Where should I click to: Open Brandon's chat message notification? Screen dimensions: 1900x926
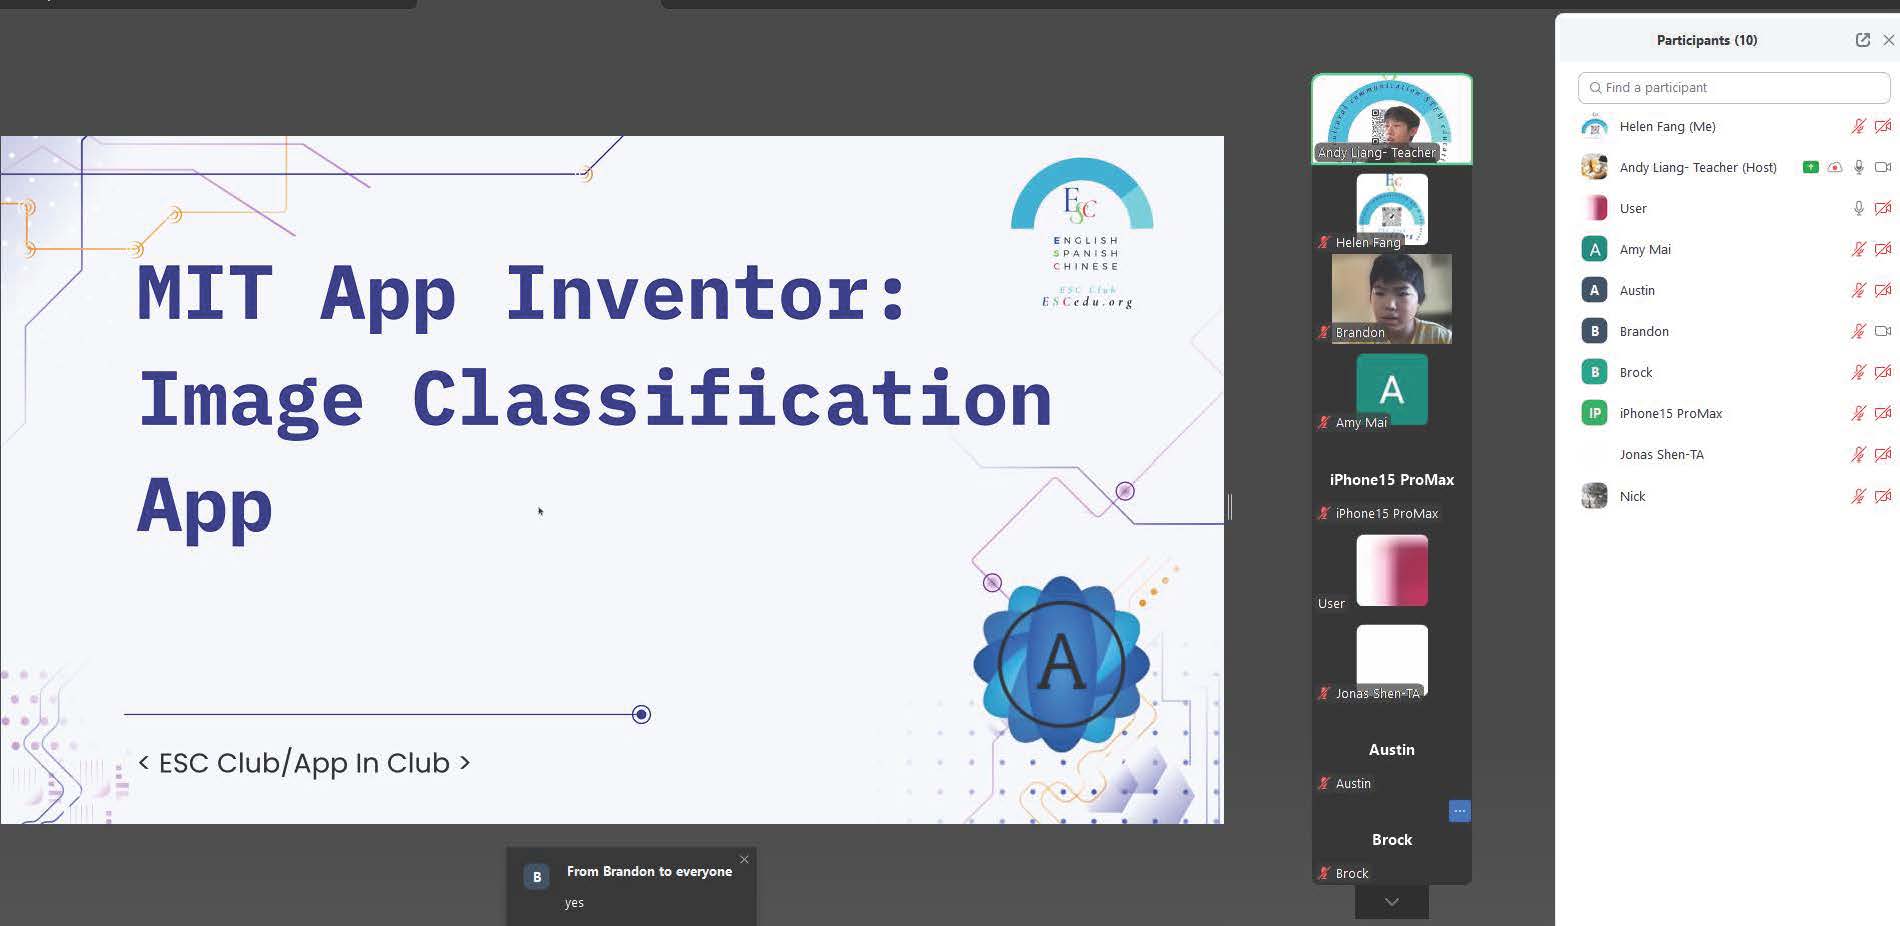631,887
